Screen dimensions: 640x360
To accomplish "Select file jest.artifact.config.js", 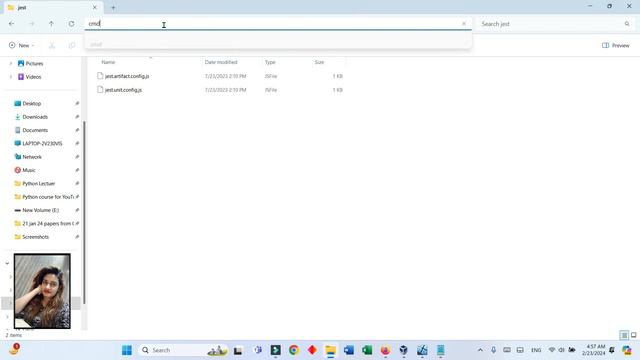I will coord(127,76).
